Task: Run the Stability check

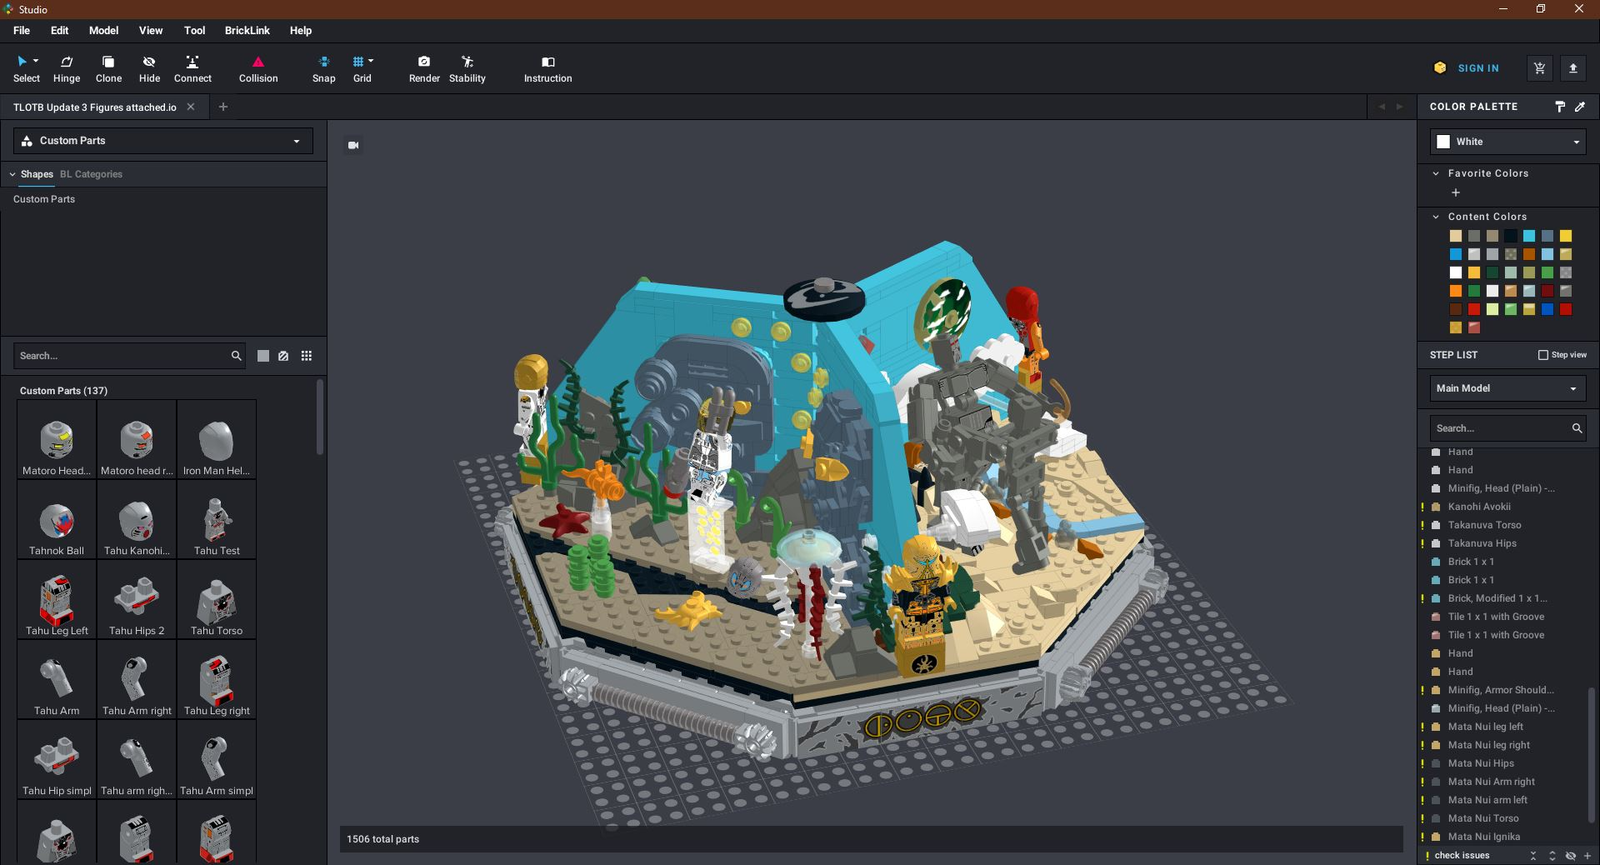Action: (x=467, y=69)
